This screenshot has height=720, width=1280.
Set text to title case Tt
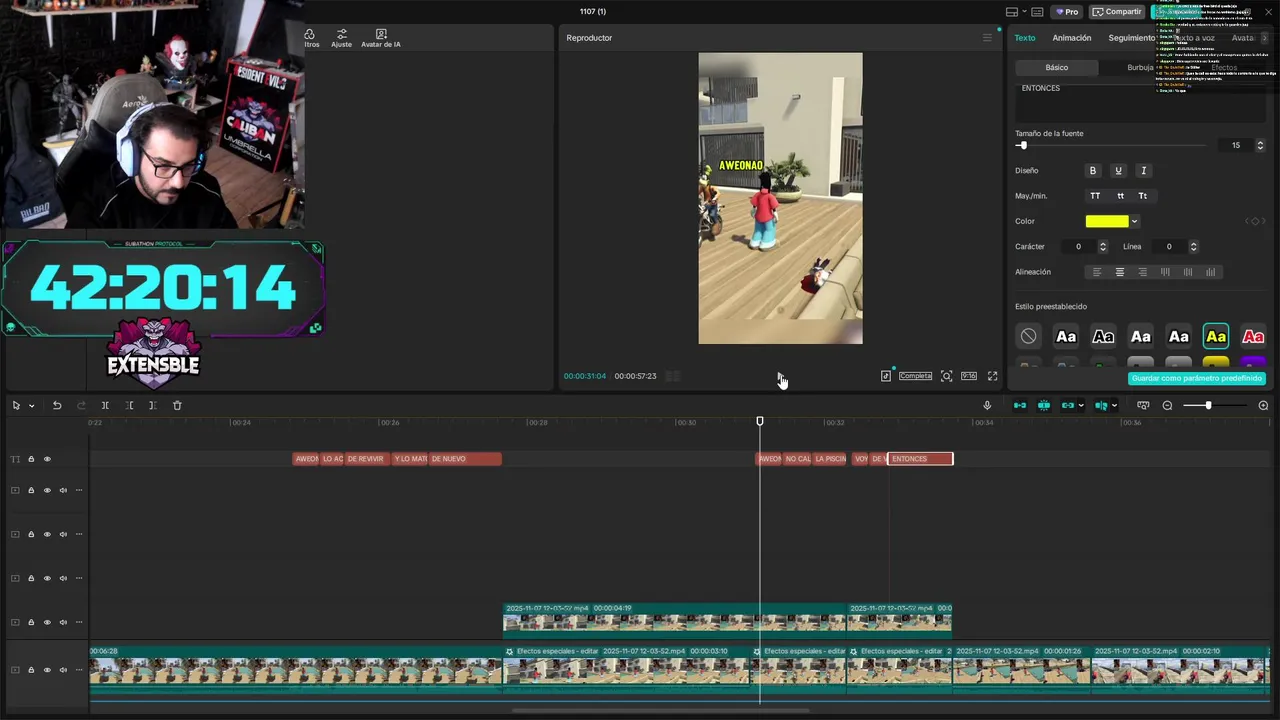click(x=1143, y=196)
